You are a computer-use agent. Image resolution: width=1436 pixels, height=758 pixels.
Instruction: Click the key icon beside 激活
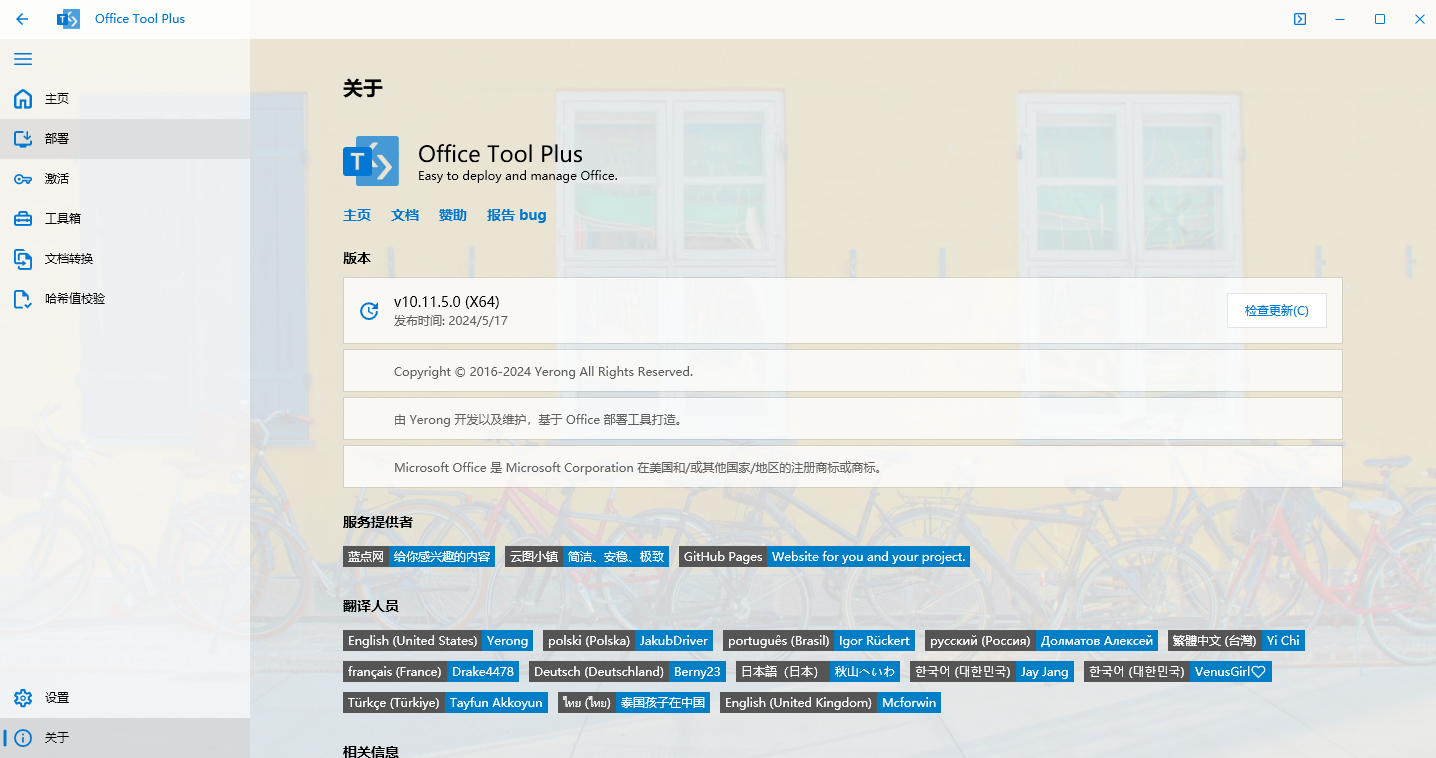[23, 179]
